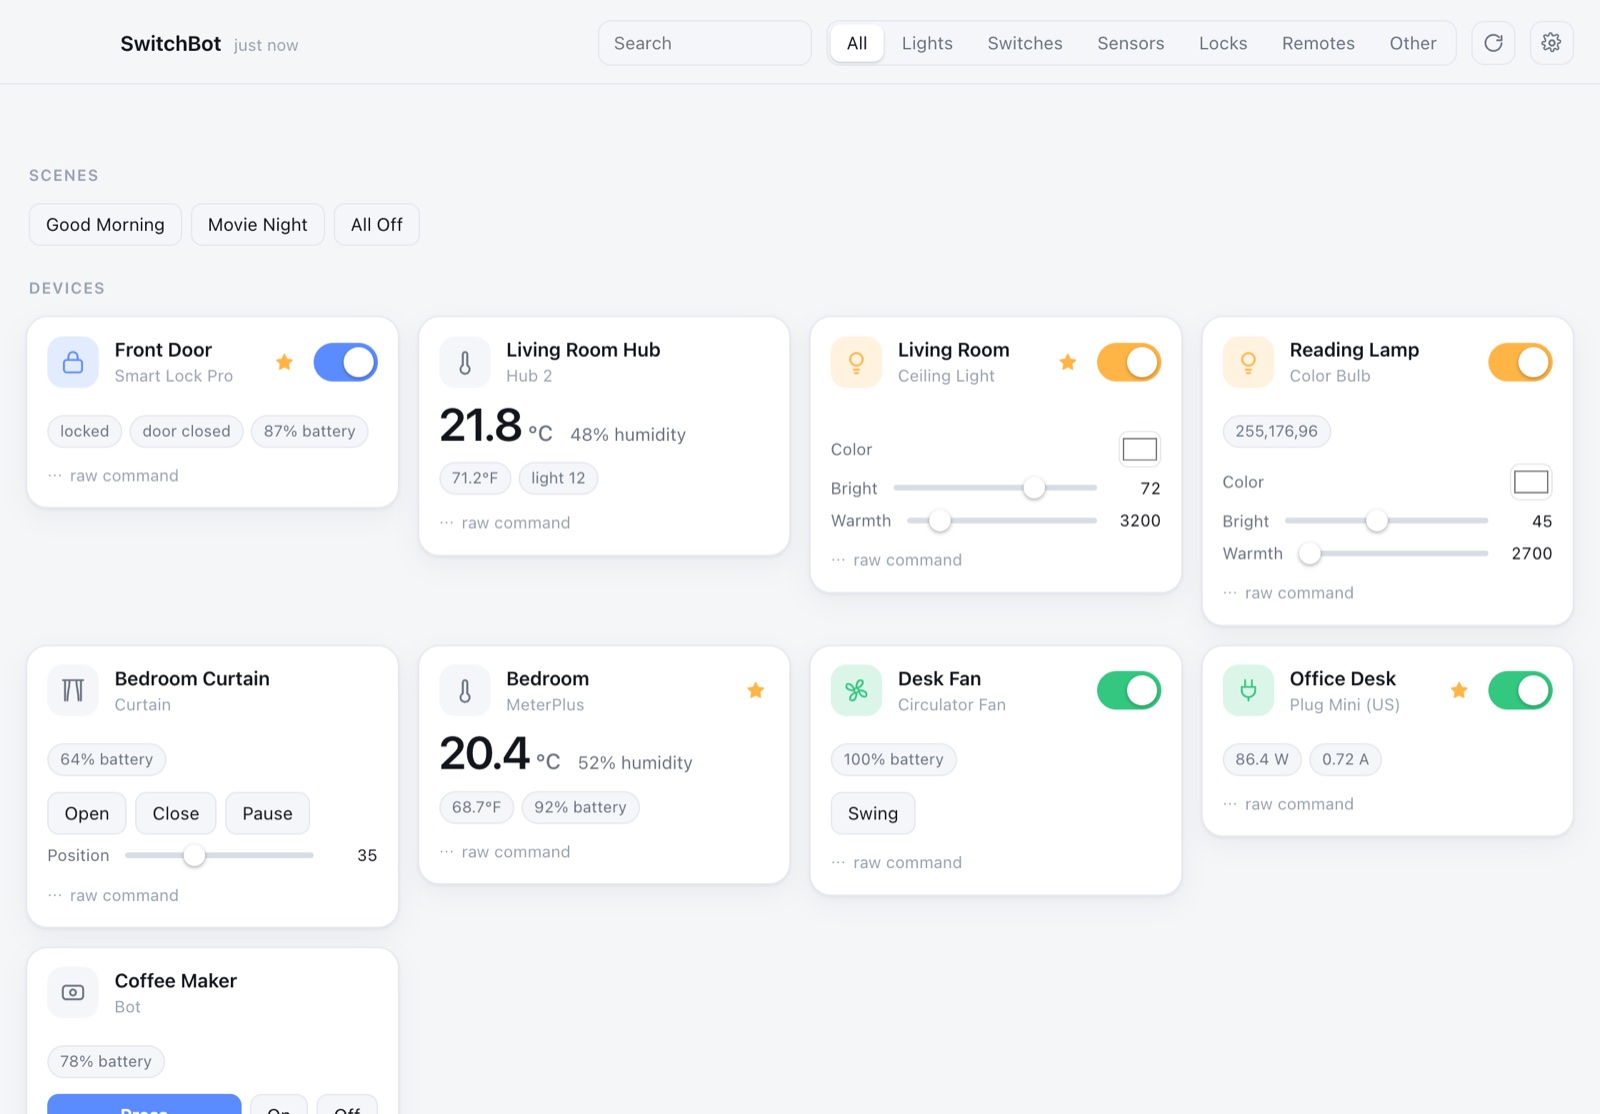
Task: Activate the Movie Night scene
Action: [258, 225]
